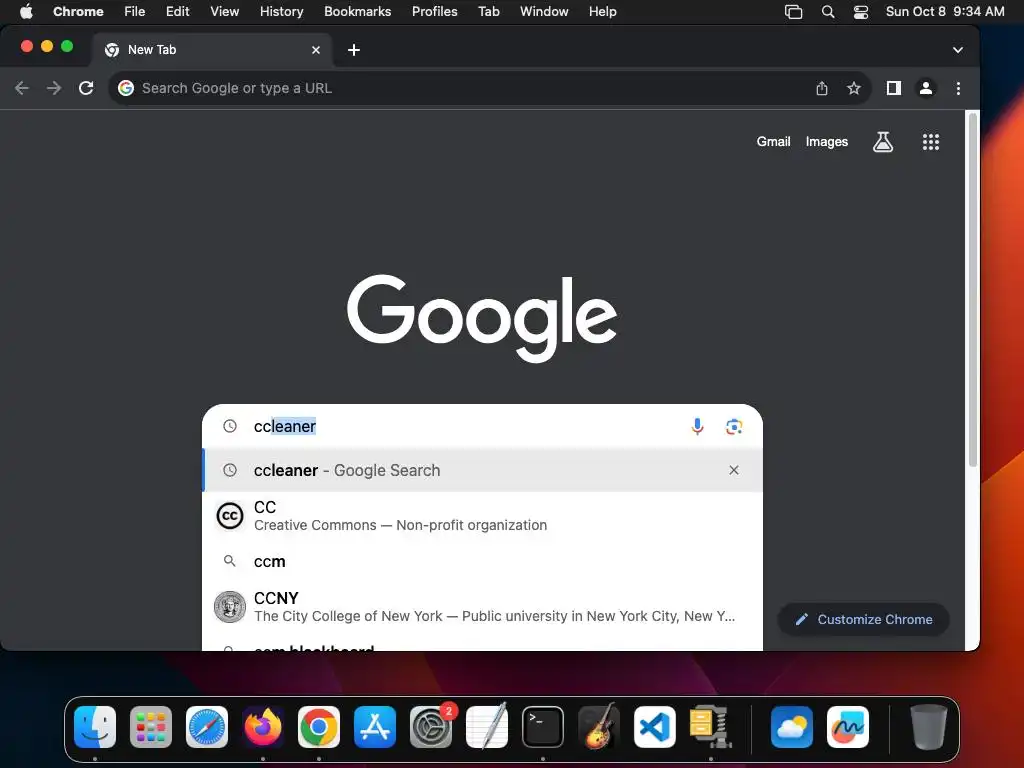Click the Customize Chrome button
This screenshot has width=1024, height=768.
click(863, 619)
